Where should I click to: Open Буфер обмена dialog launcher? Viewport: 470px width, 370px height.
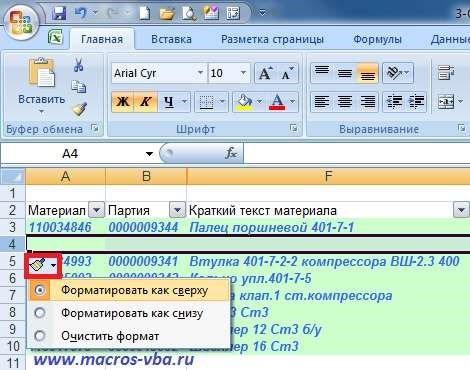point(95,128)
